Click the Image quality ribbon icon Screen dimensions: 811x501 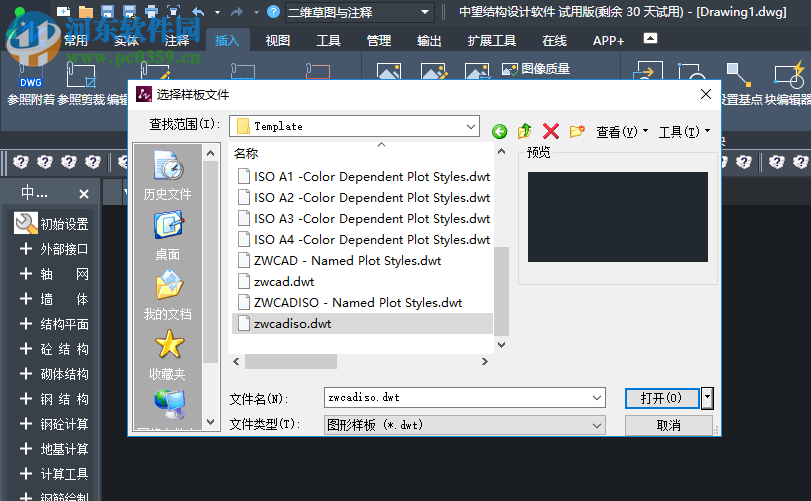click(536, 69)
